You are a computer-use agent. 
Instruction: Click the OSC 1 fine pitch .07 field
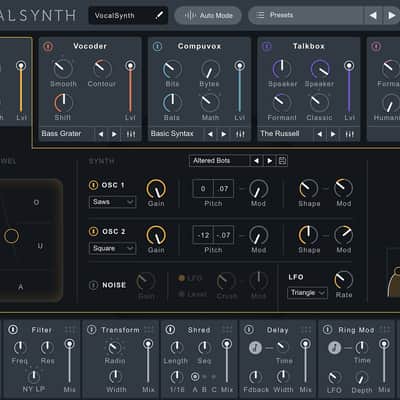223,189
